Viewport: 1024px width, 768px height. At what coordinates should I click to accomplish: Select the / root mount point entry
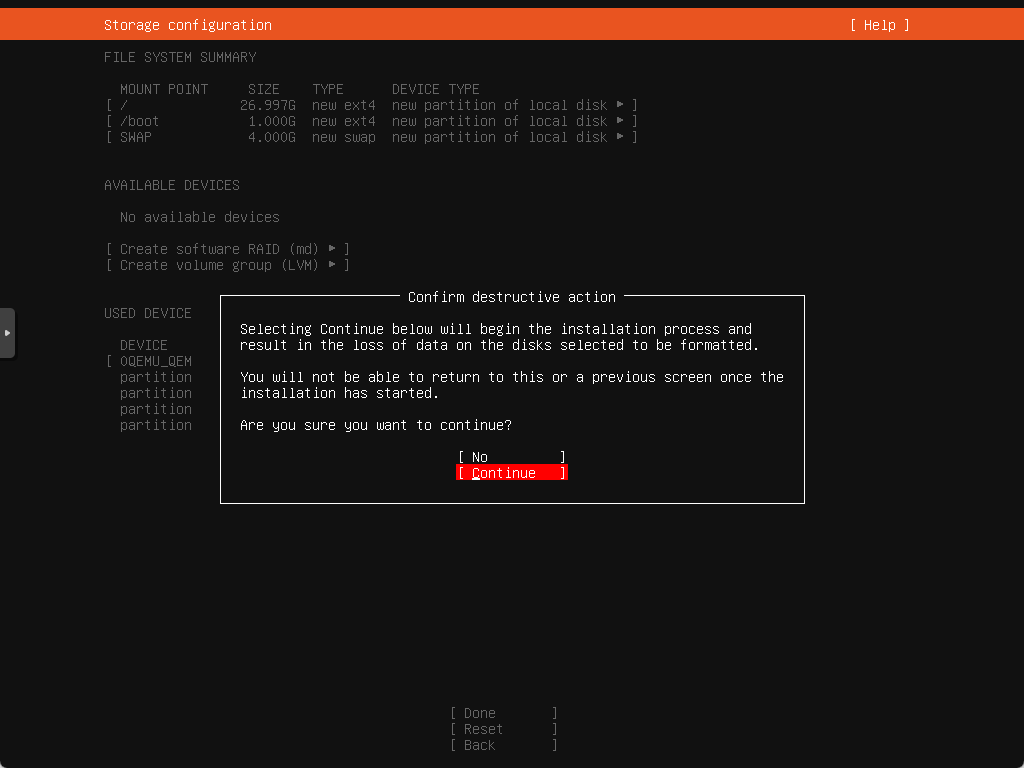124,105
